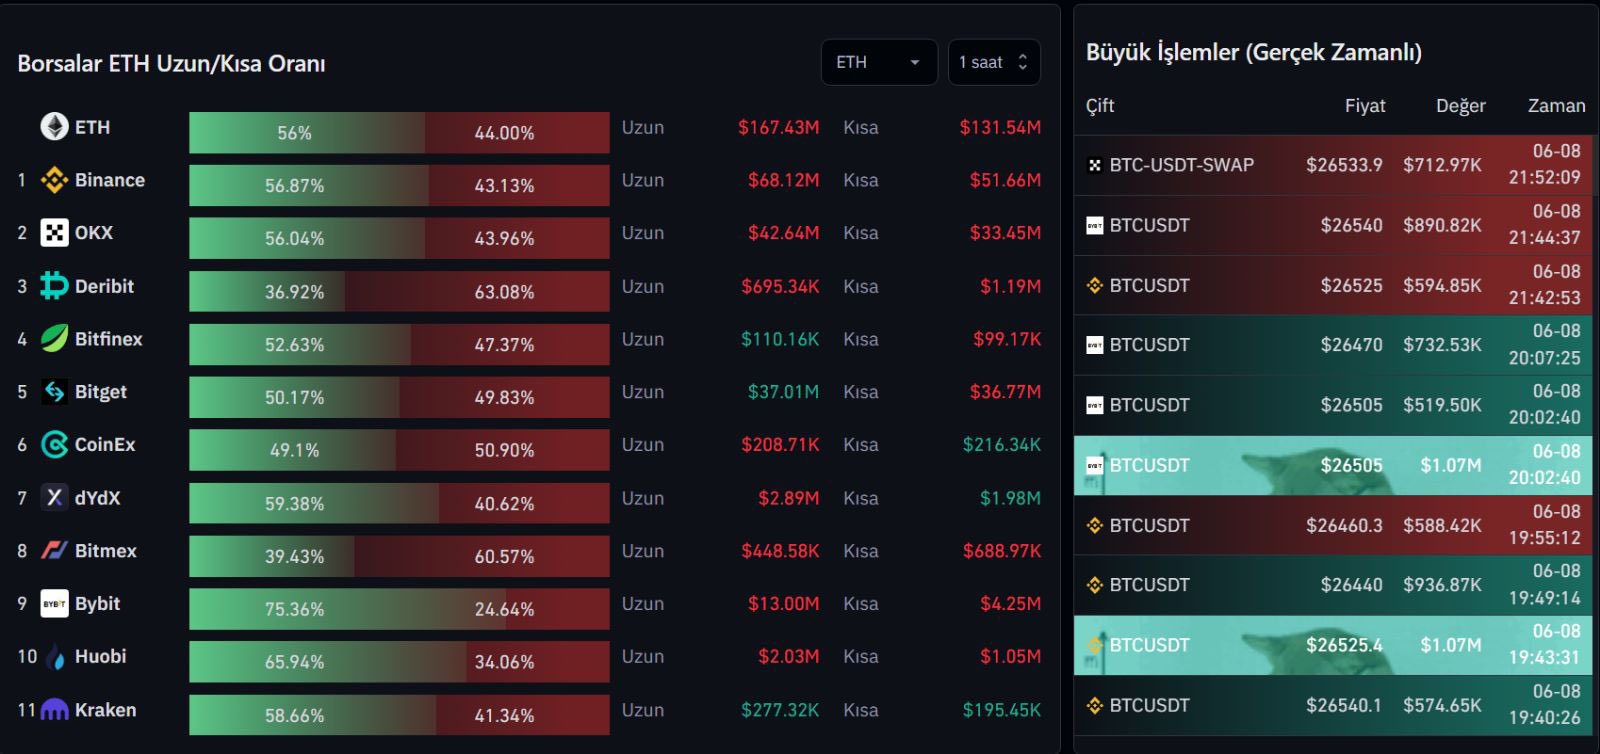
Task: Click Bybit icon on $519.50K trade row
Action: [1095, 405]
